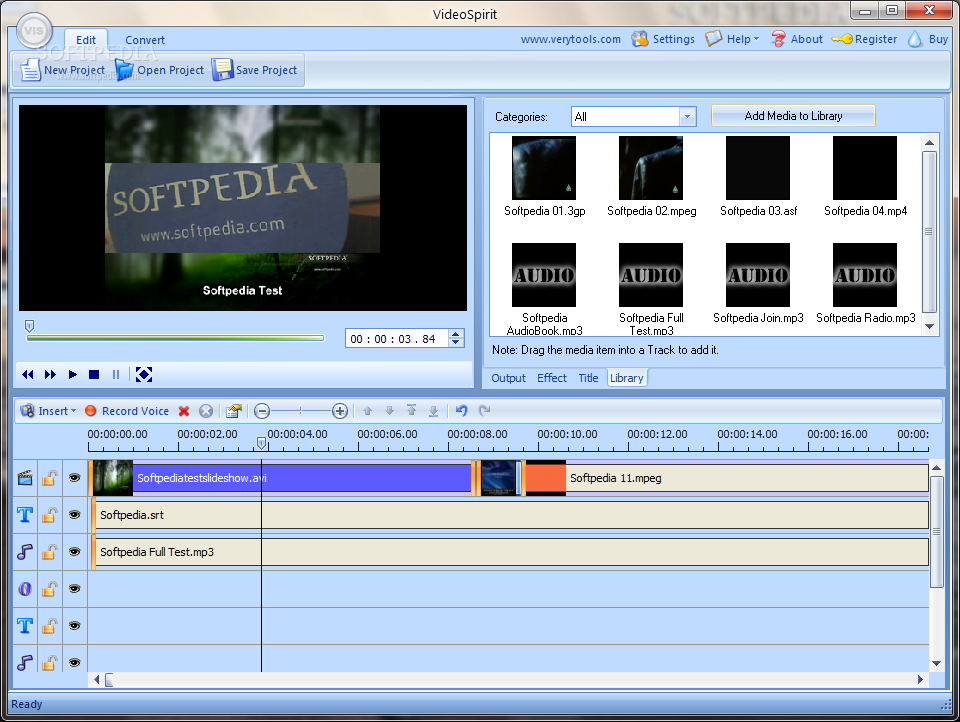Toggle full screen preview icon
Screen dimensions: 960x722
coord(144,374)
